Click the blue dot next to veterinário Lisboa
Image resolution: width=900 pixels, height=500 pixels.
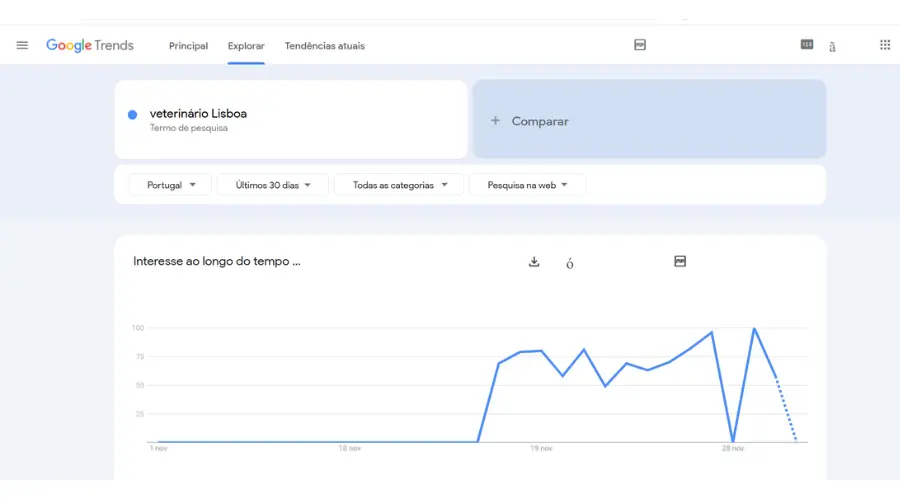click(x=132, y=115)
